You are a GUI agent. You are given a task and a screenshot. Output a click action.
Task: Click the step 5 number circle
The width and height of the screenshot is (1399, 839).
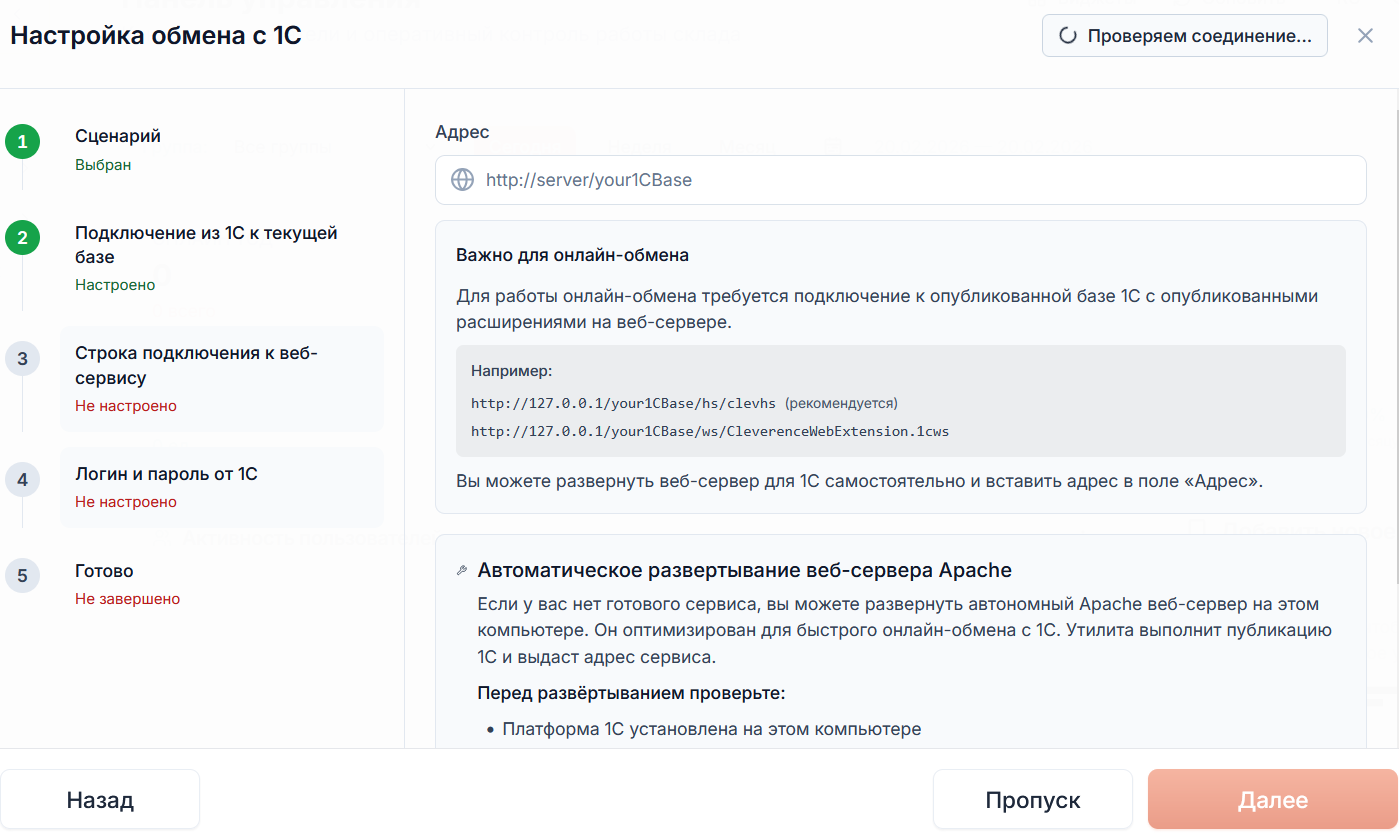(x=22, y=576)
